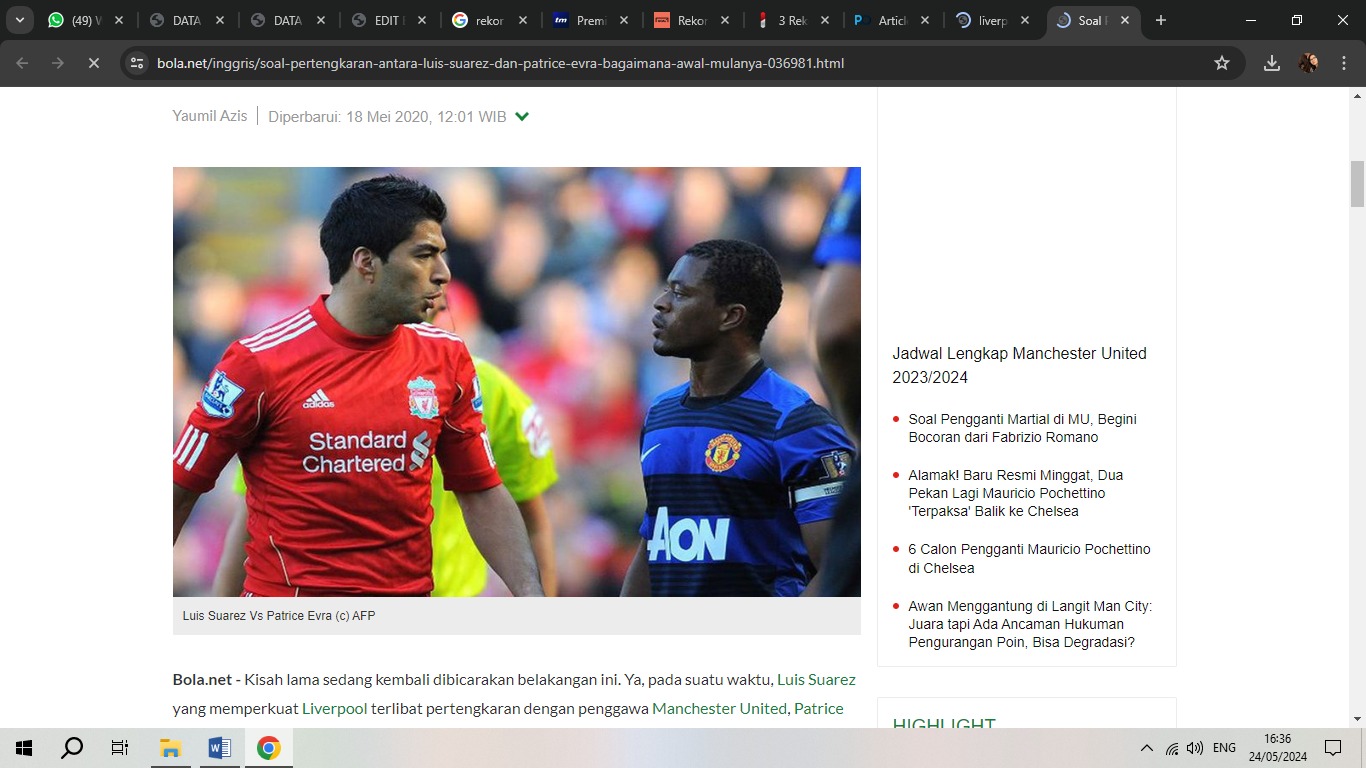
Task: Click the update date 18 Mei 2020
Action: pos(388,117)
